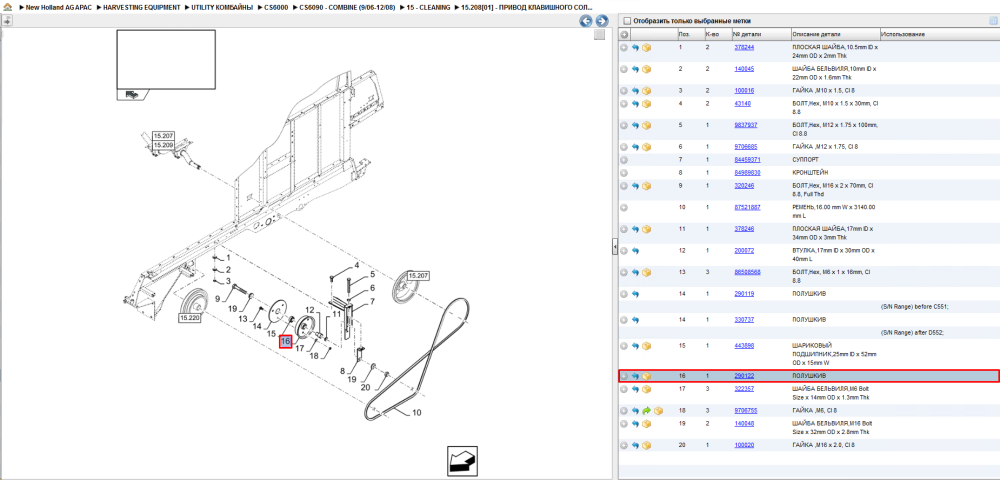Click the box icon for part 100016
Screen dimensions: 1000x480
pyautogui.click(x=646, y=91)
